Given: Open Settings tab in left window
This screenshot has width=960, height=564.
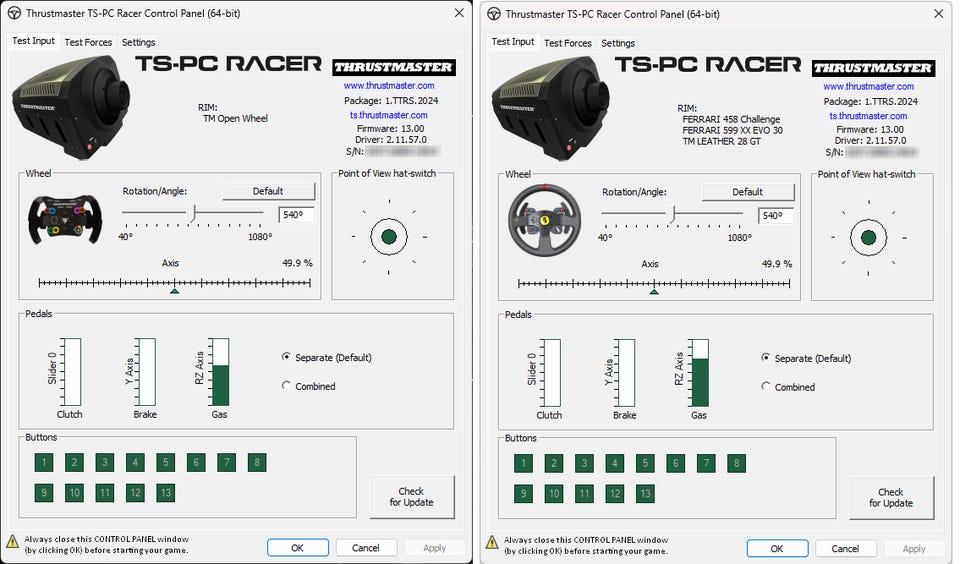Looking at the screenshot, I should [x=138, y=42].
